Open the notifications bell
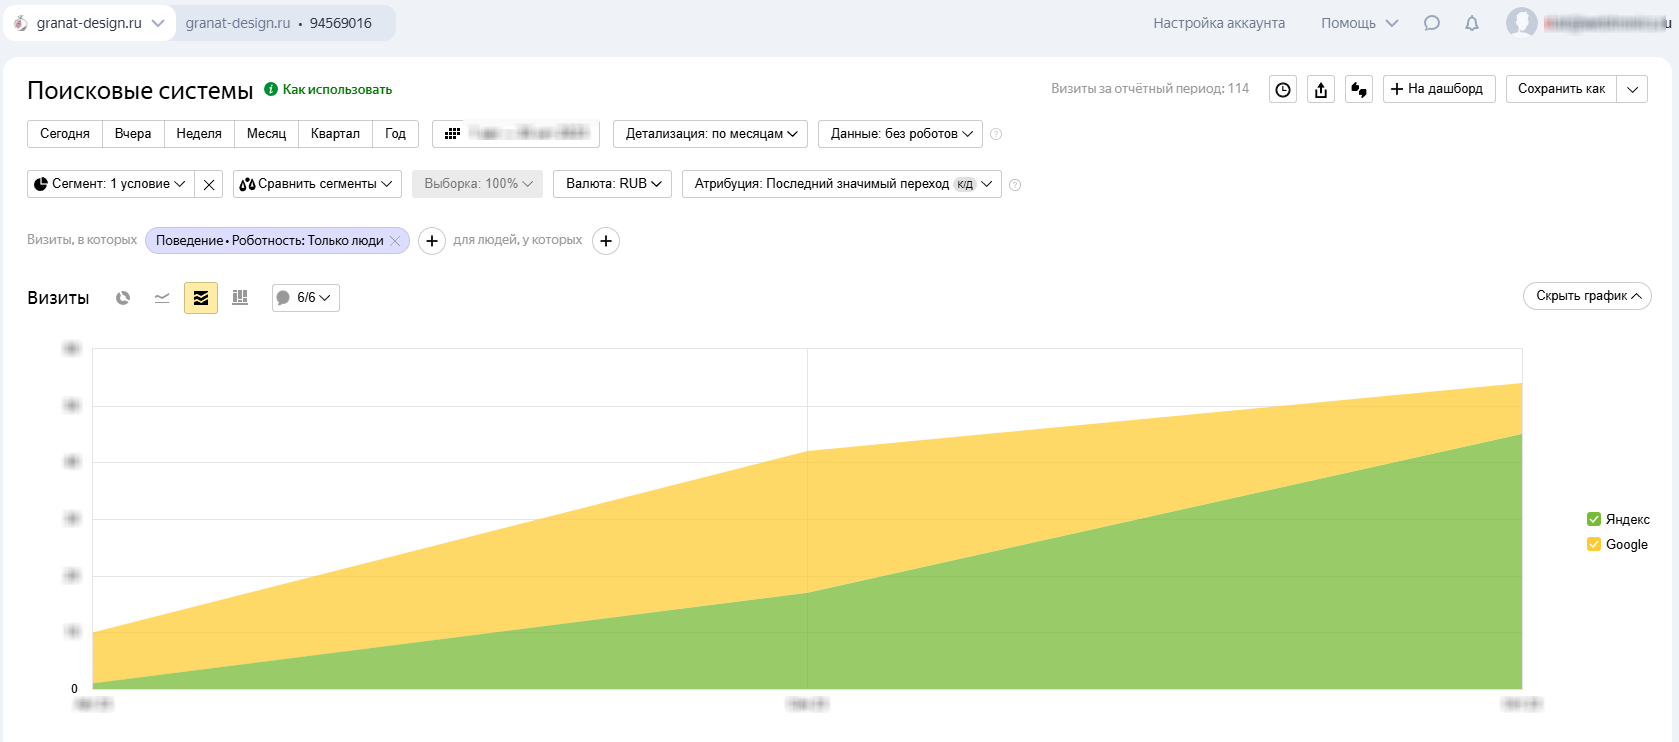 click(1472, 23)
